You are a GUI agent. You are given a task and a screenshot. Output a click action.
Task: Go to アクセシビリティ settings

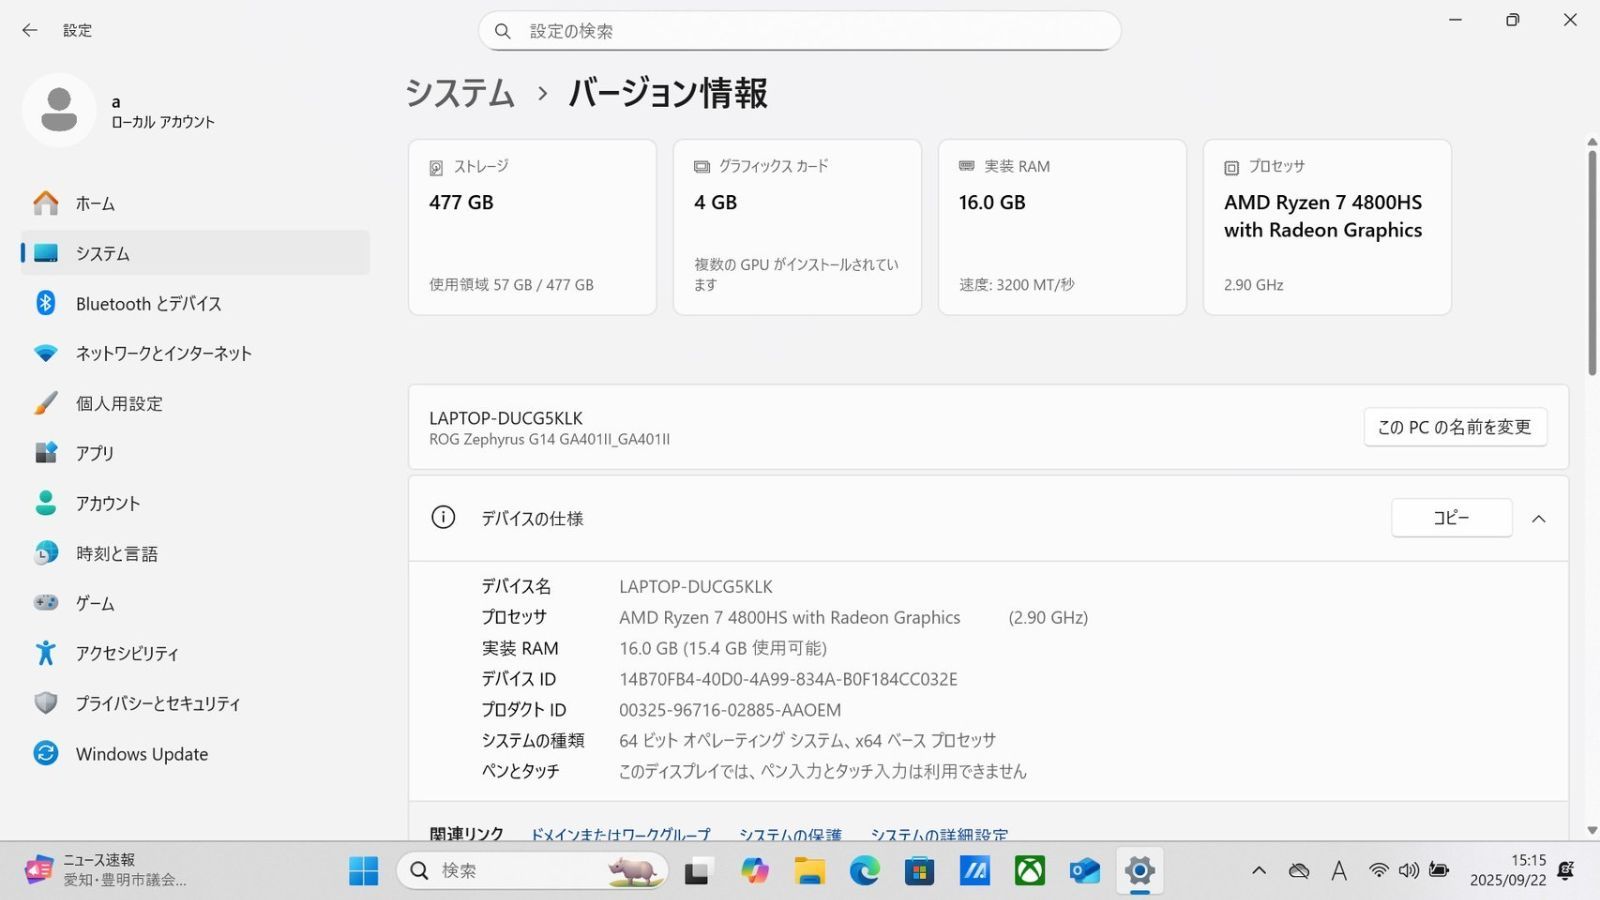(127, 654)
